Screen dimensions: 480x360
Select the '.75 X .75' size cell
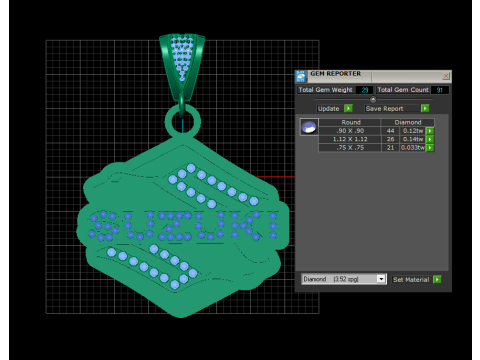point(350,148)
